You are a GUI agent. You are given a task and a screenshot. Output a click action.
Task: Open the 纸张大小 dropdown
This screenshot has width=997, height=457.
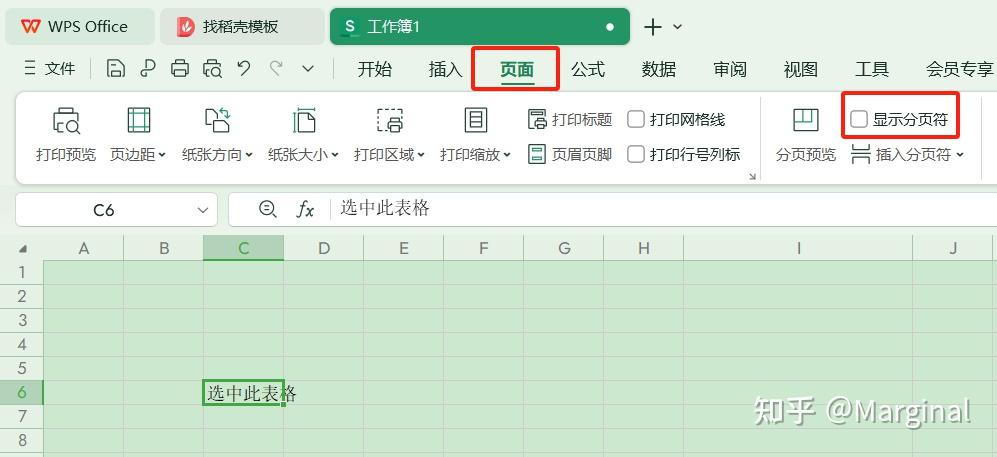click(303, 135)
